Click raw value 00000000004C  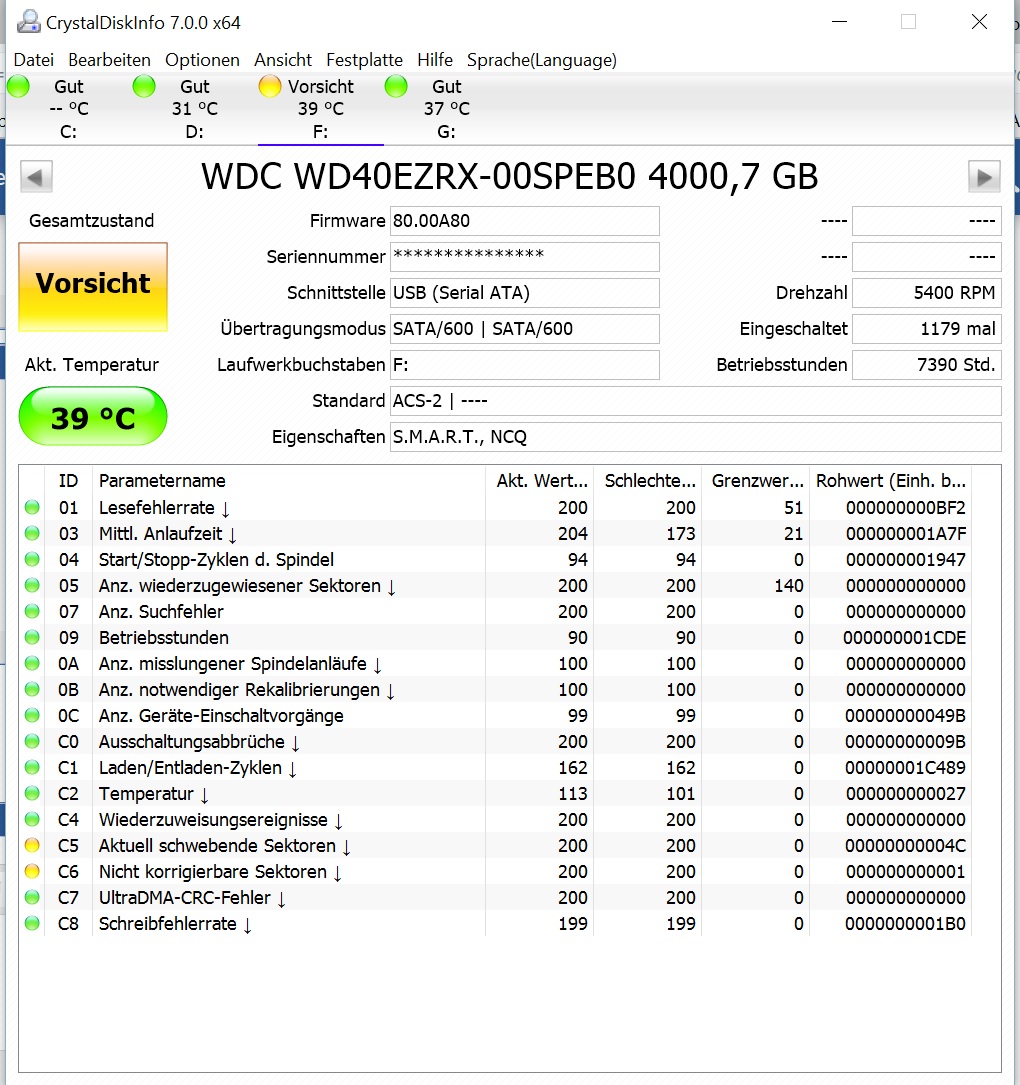[x=905, y=846]
